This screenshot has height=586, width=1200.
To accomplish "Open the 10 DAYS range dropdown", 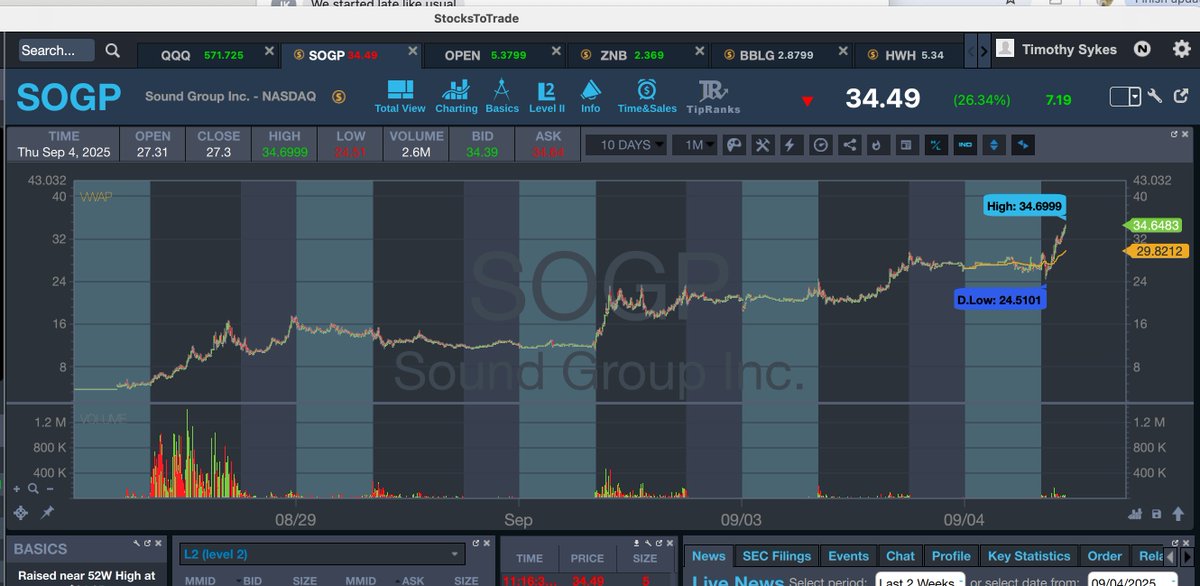I will [x=626, y=145].
